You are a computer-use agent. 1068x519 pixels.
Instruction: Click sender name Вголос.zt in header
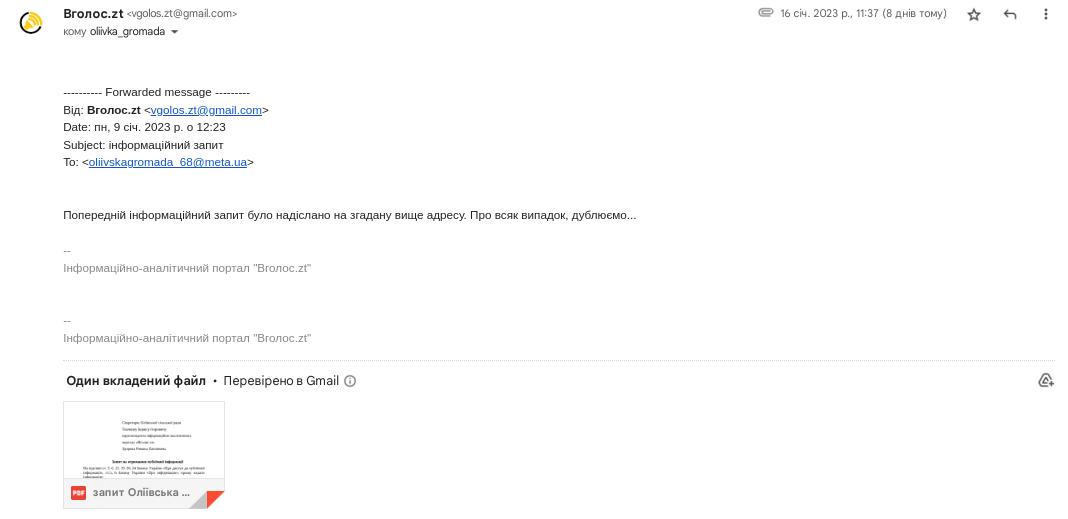click(x=93, y=14)
